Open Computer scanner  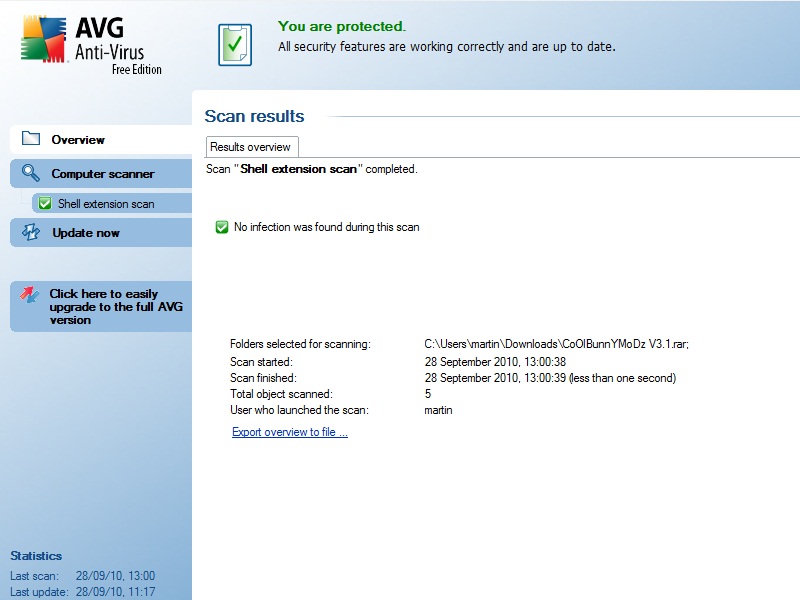pyautogui.click(x=101, y=173)
